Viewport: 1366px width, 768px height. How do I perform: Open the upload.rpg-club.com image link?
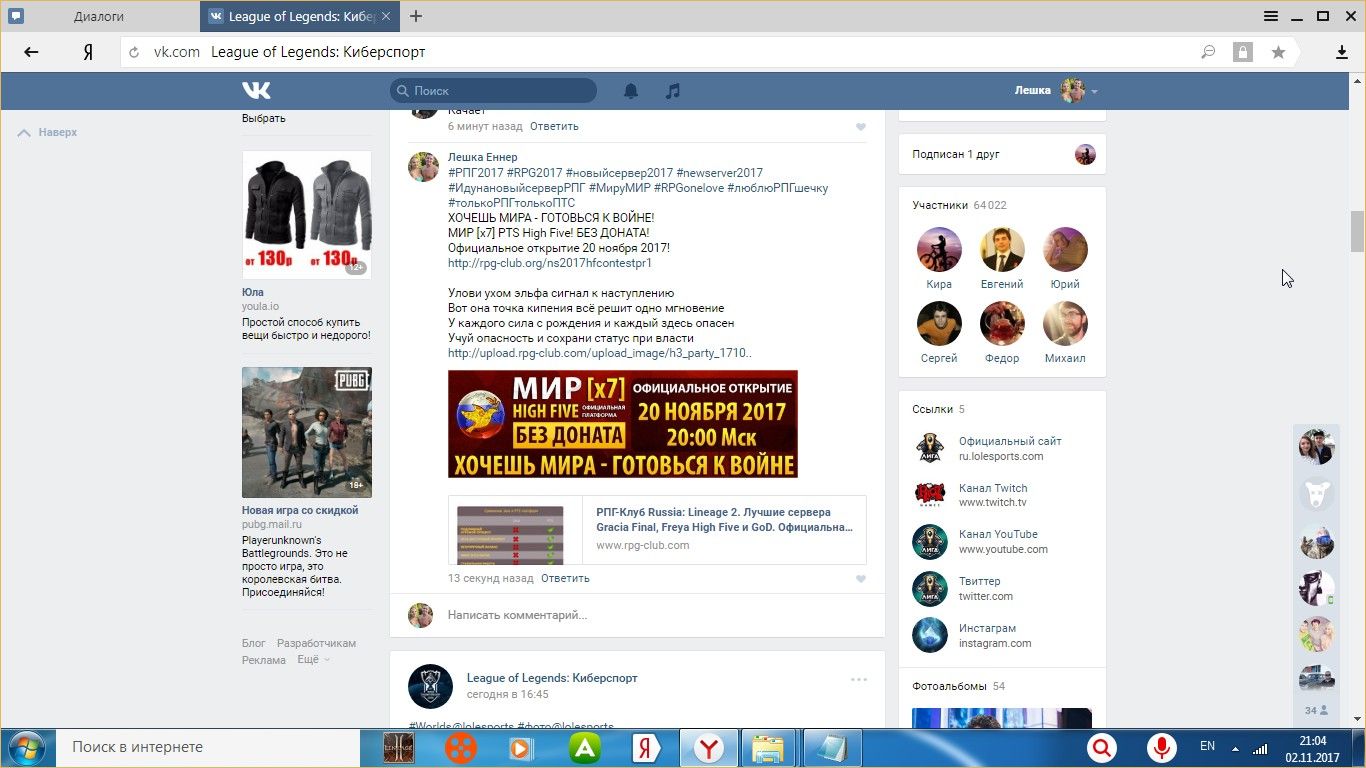(600, 353)
